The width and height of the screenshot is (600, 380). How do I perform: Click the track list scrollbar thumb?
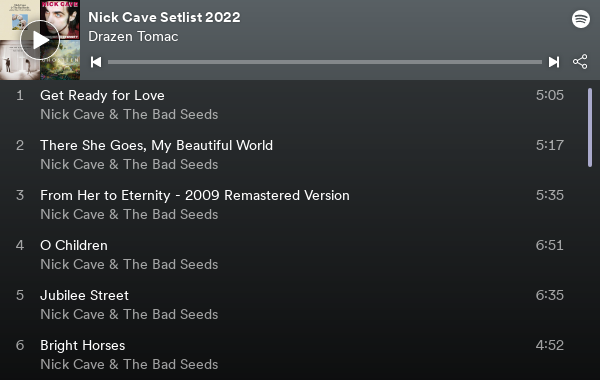[x=590, y=127]
